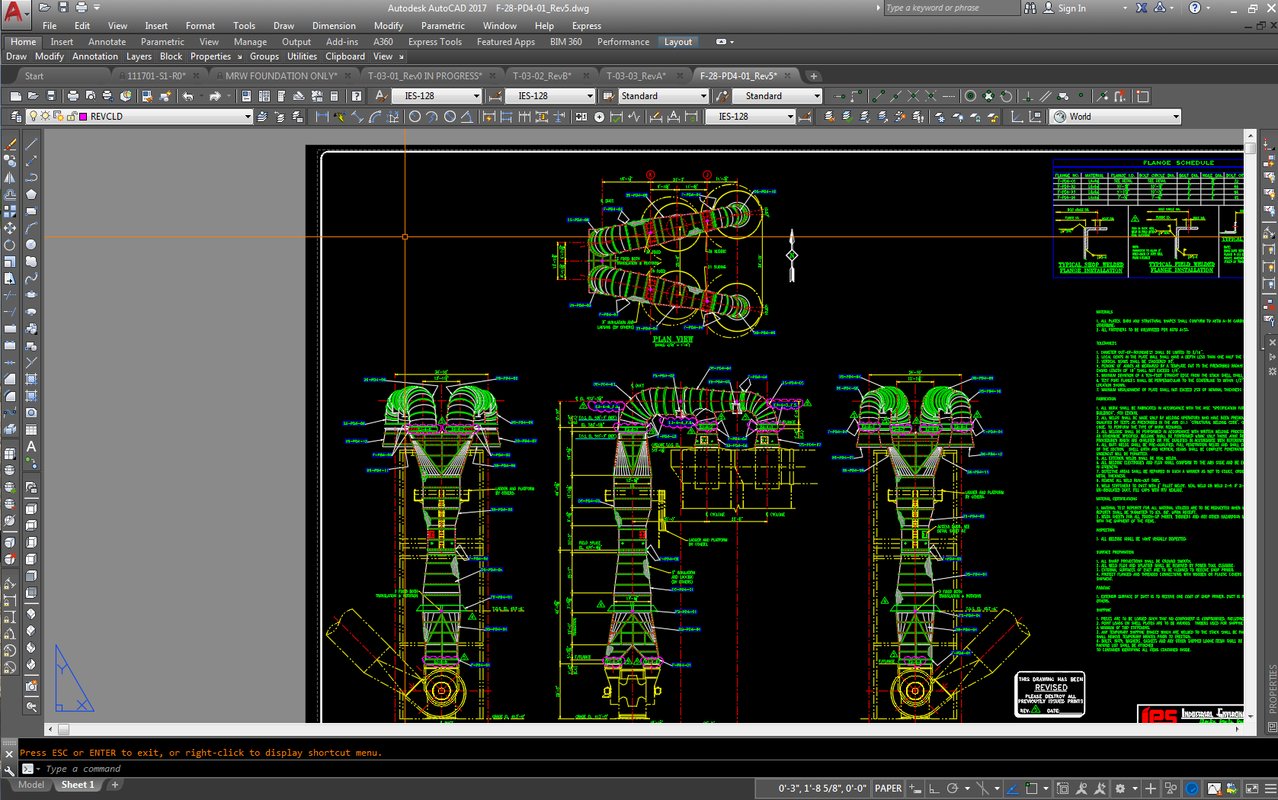Toggle layer lock icon for REVCLD
The height and width of the screenshot is (800, 1278).
(x=71, y=116)
